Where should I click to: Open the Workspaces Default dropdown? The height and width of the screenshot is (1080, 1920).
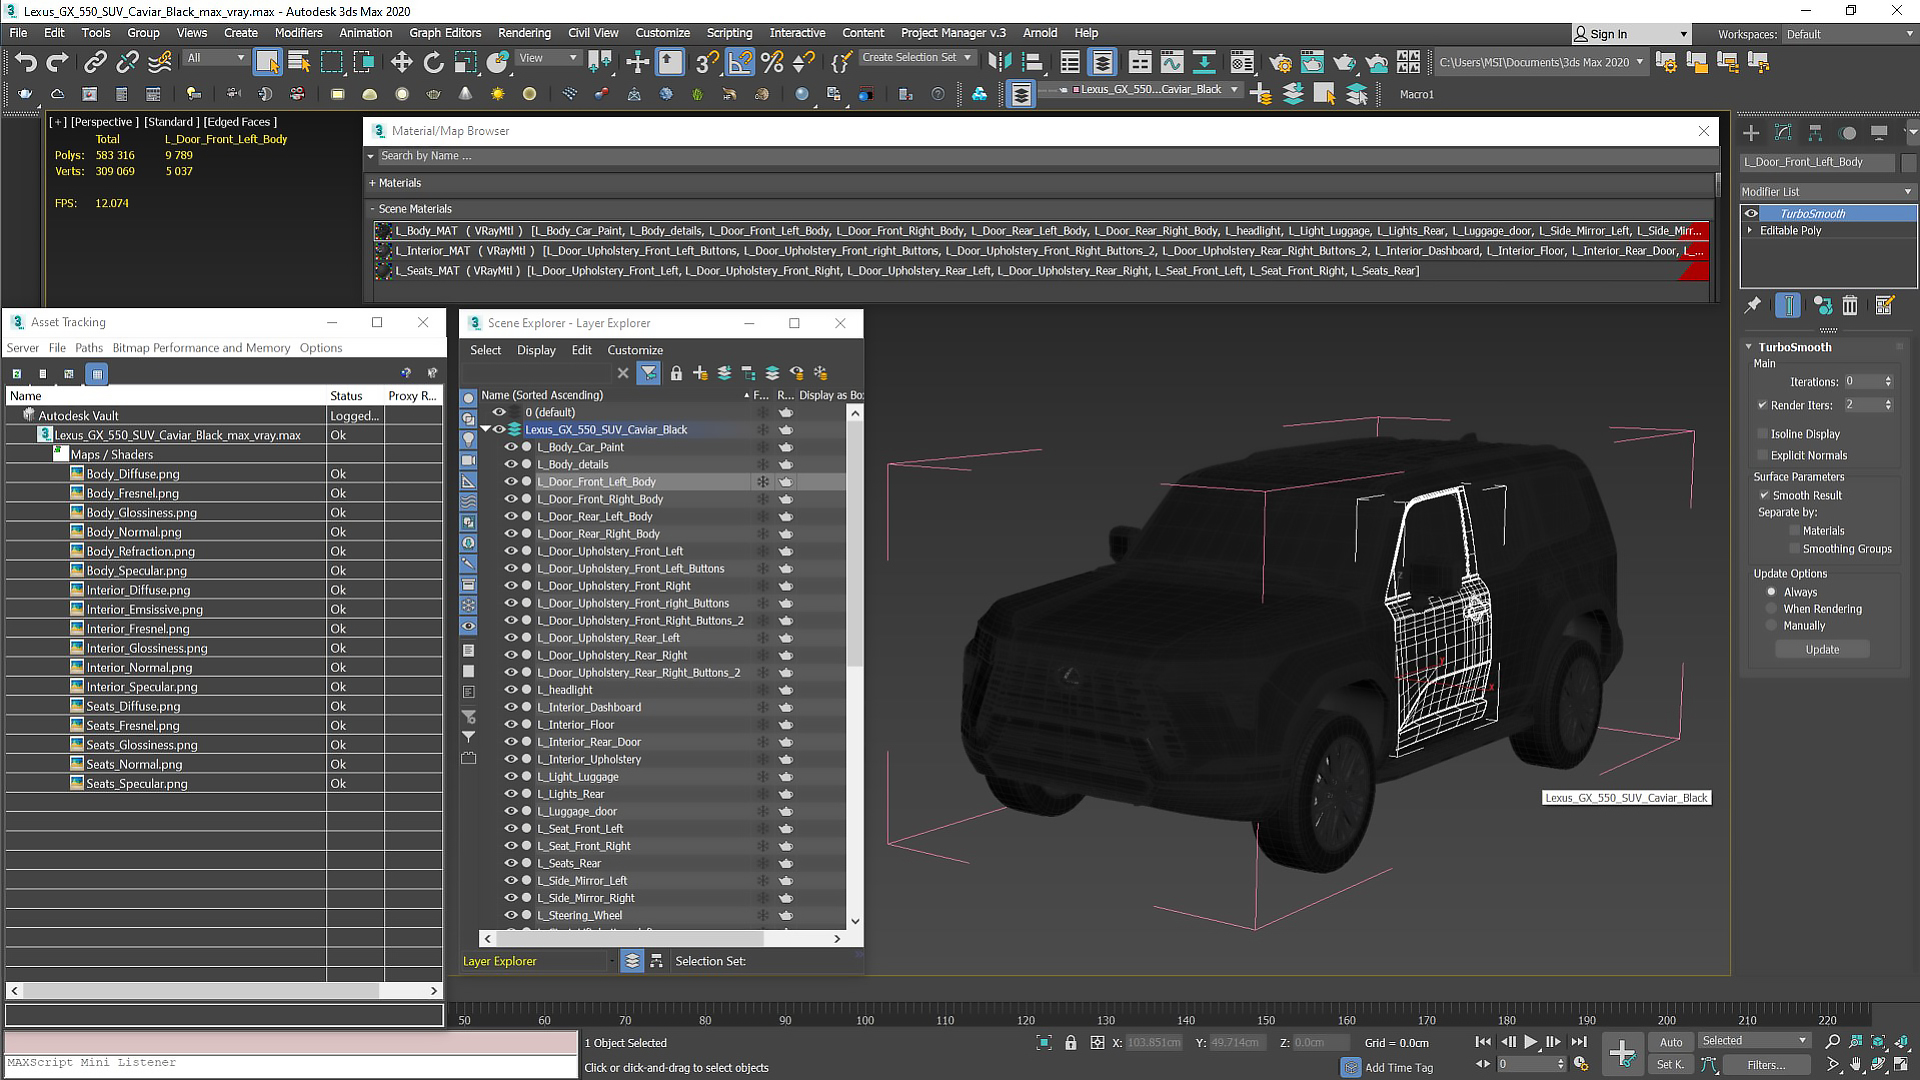1850,34
